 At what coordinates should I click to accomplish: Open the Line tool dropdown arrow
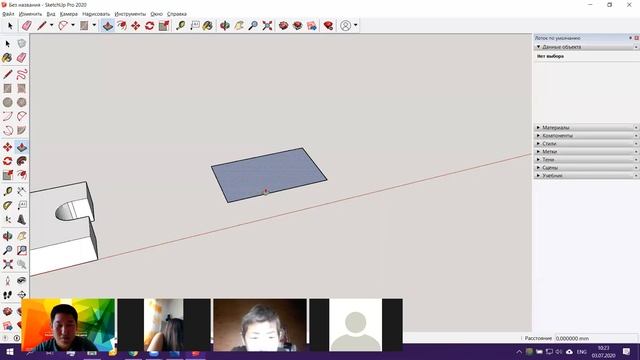point(51,25)
